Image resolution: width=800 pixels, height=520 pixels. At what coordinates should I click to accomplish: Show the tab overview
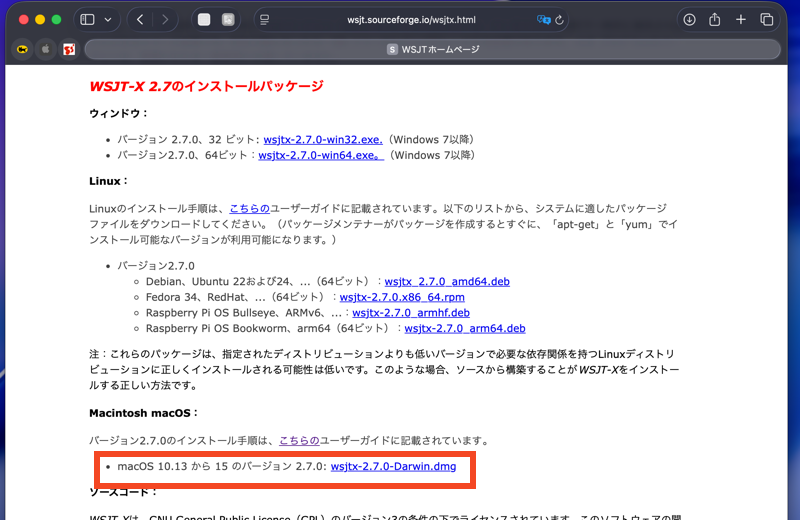coord(767,19)
